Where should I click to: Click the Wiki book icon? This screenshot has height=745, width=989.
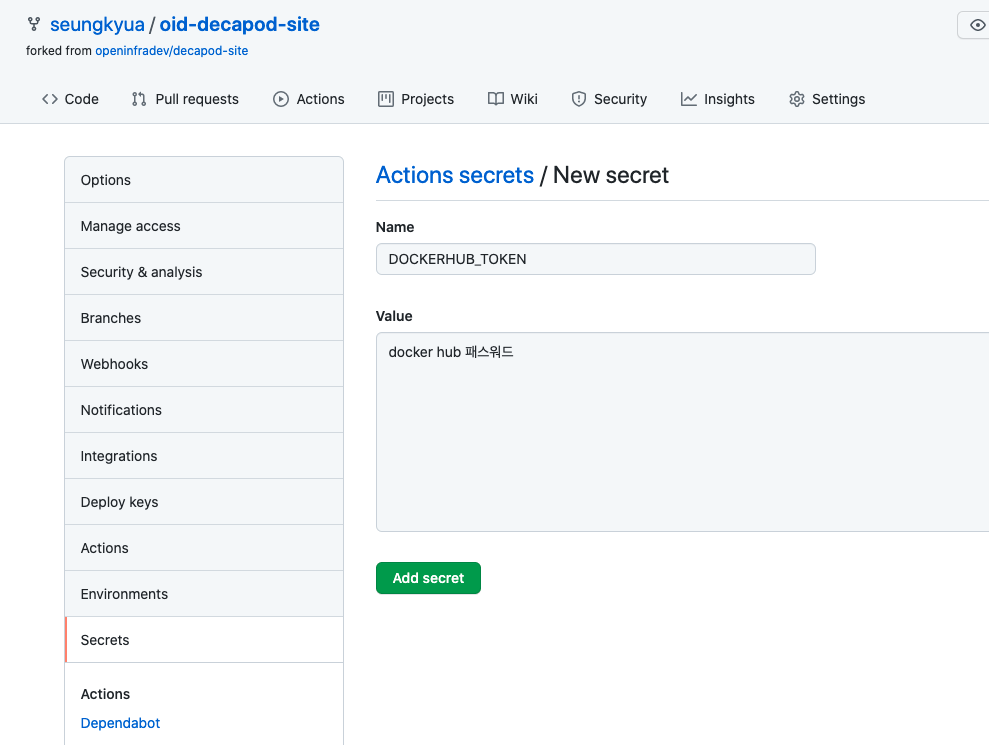point(496,99)
